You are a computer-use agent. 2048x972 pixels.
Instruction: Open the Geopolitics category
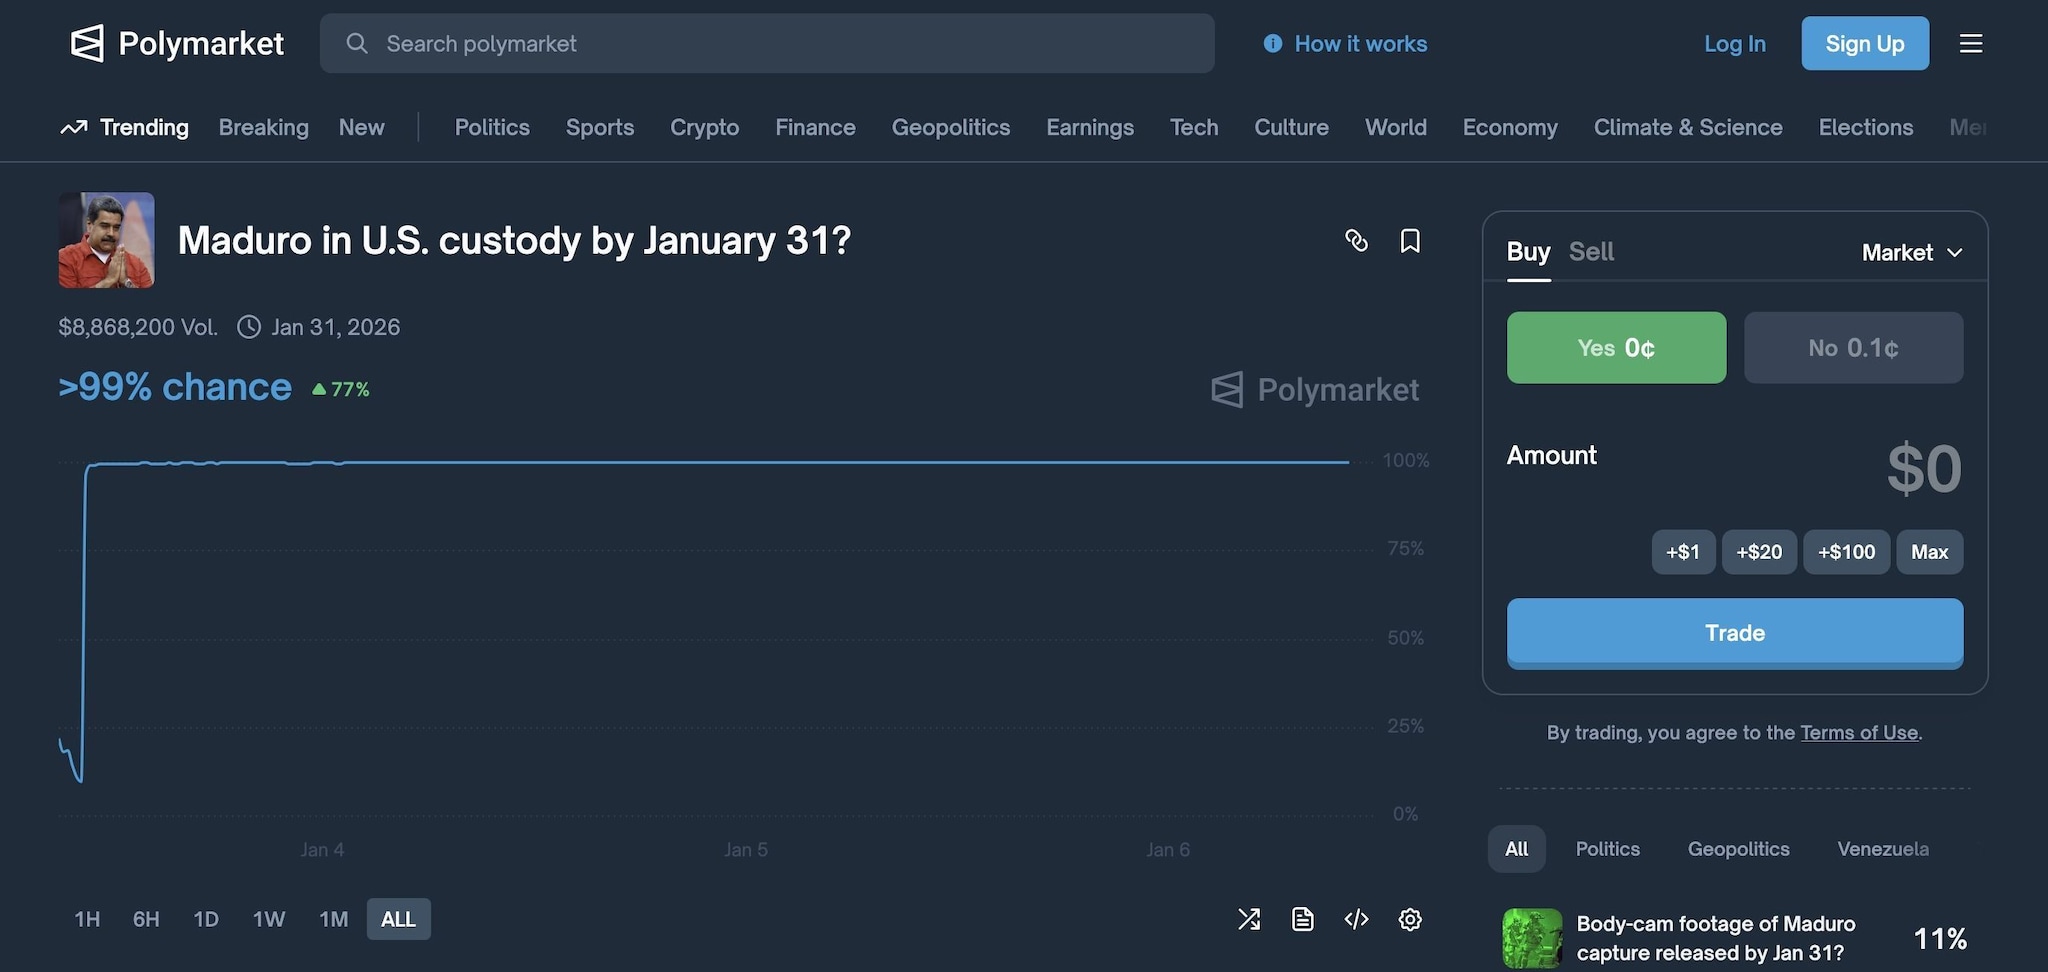coord(950,127)
